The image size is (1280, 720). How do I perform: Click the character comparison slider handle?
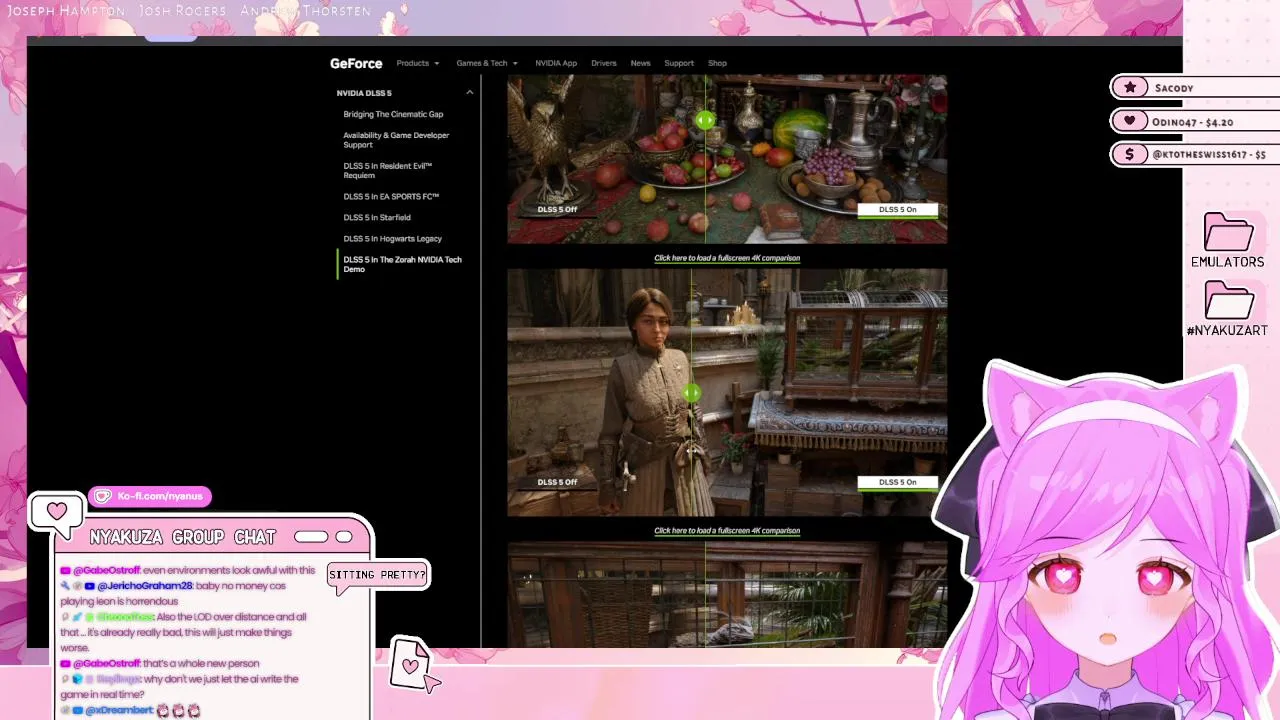pos(692,393)
